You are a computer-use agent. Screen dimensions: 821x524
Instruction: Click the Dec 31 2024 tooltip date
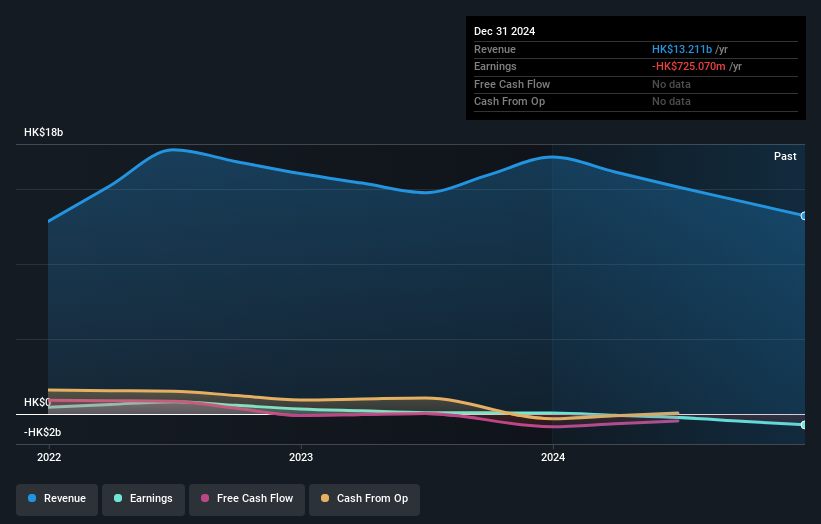point(504,31)
